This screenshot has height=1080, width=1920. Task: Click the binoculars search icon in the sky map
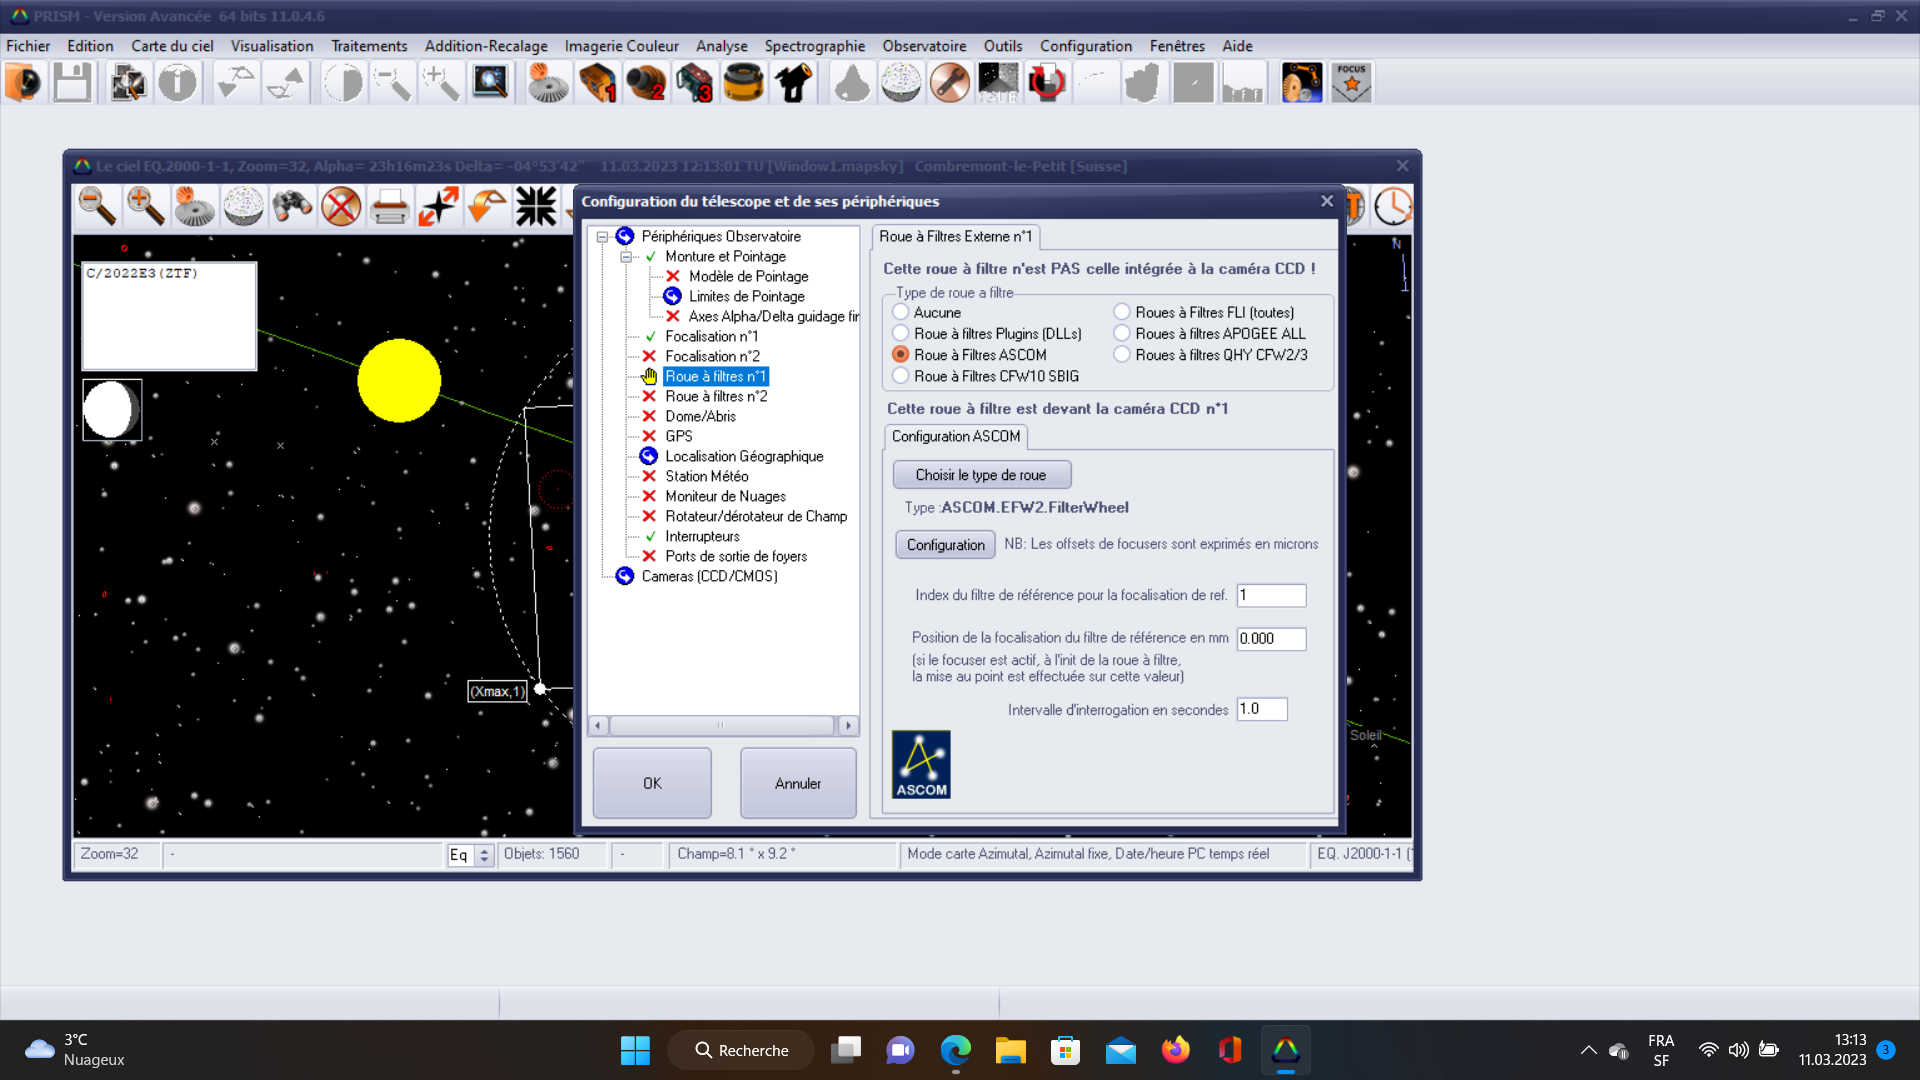[292, 207]
